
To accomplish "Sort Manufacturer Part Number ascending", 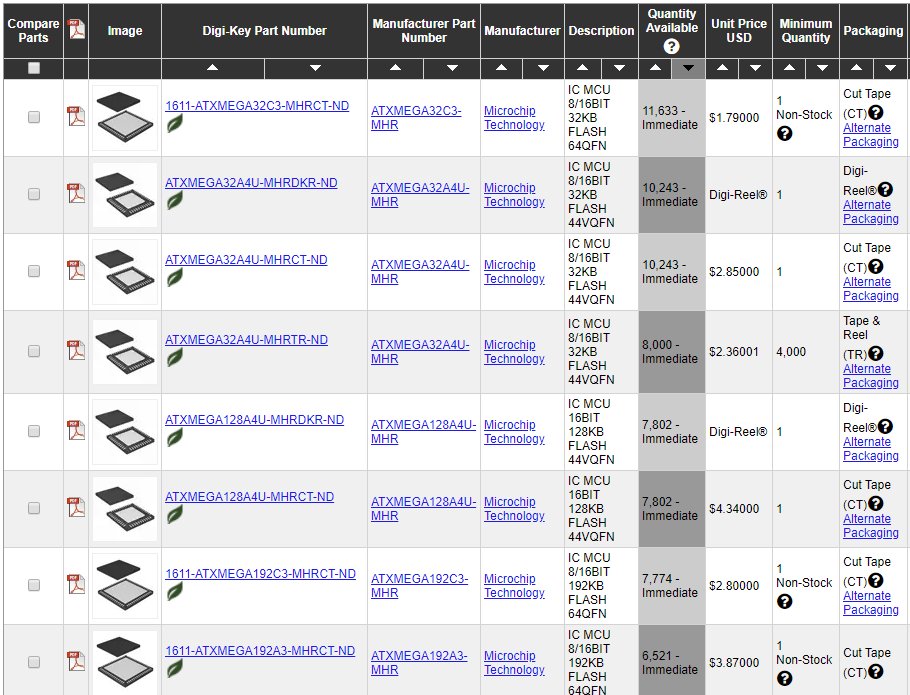I will pyautogui.click(x=396, y=68).
